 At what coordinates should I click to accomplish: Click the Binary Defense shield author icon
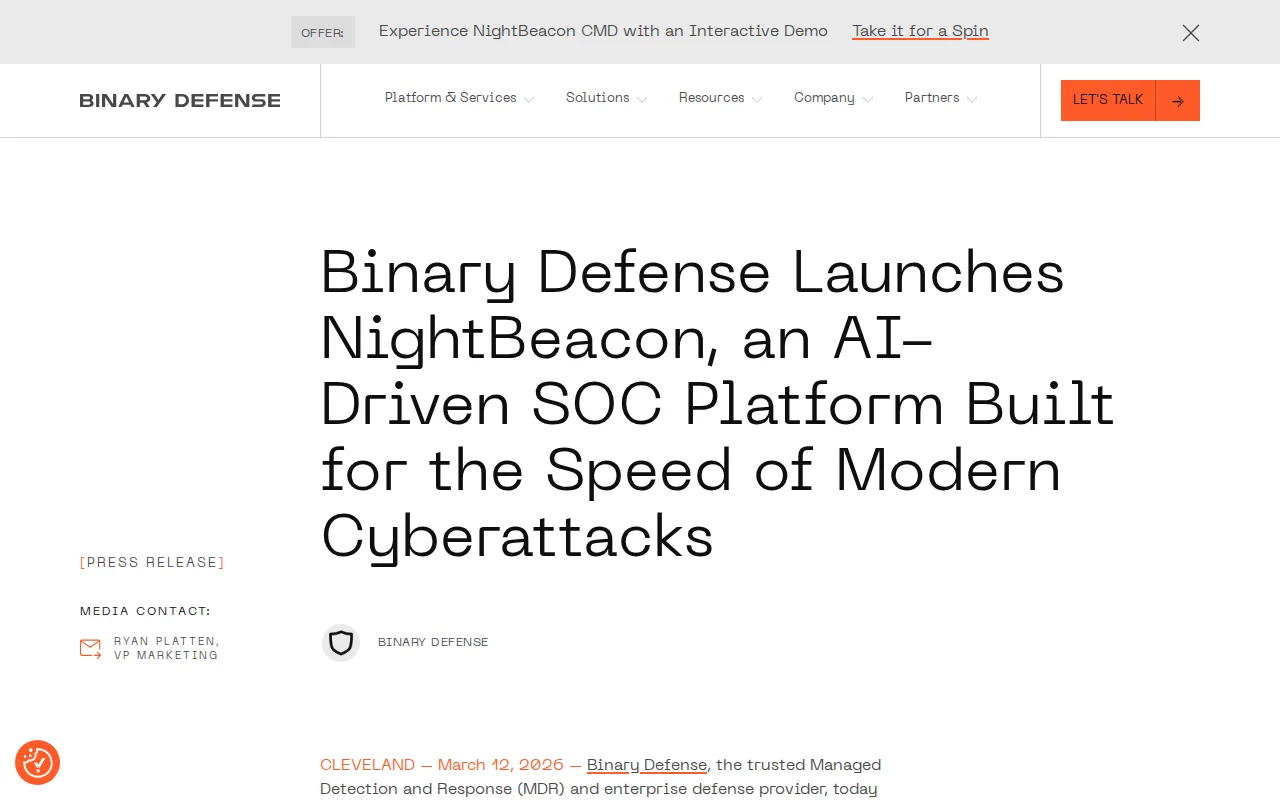tap(341, 643)
